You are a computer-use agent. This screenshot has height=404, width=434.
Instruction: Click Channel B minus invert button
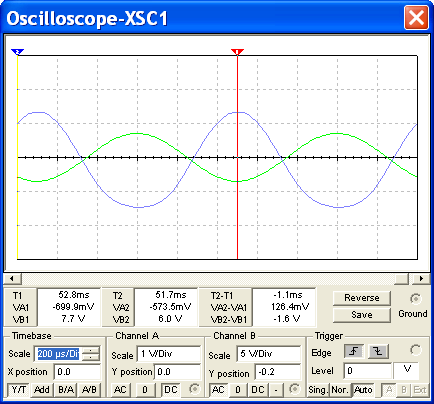pyautogui.click(x=276, y=390)
